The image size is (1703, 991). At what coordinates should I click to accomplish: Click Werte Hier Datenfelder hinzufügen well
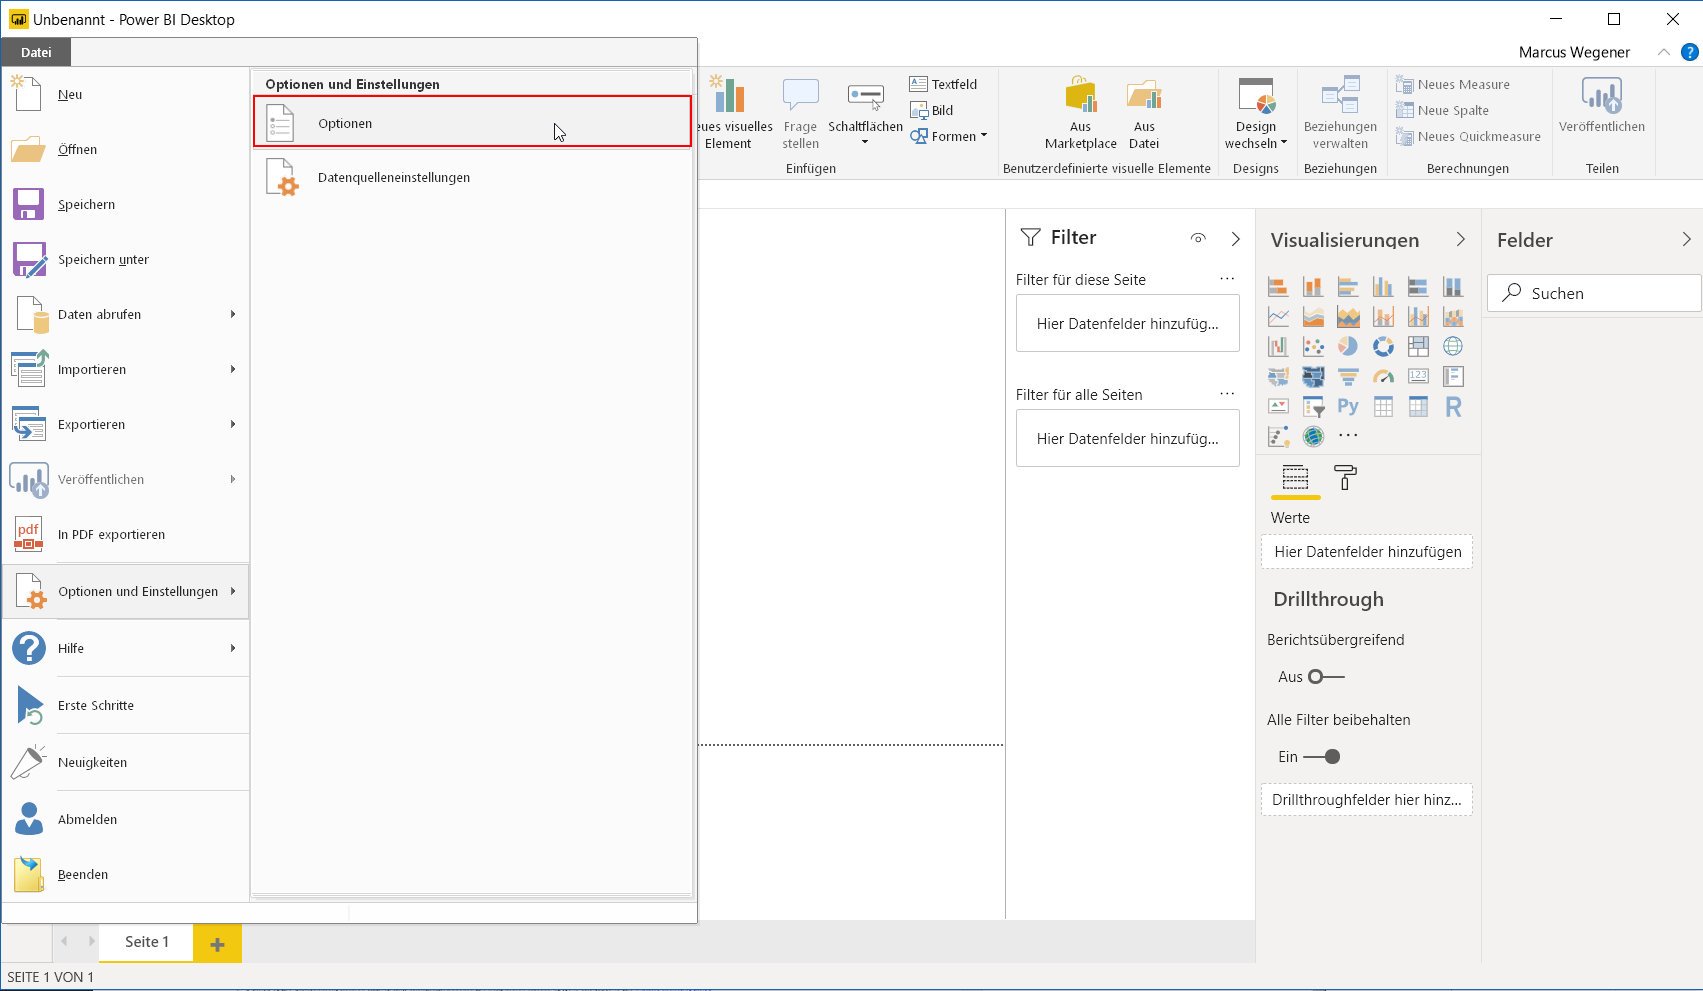pos(1367,552)
